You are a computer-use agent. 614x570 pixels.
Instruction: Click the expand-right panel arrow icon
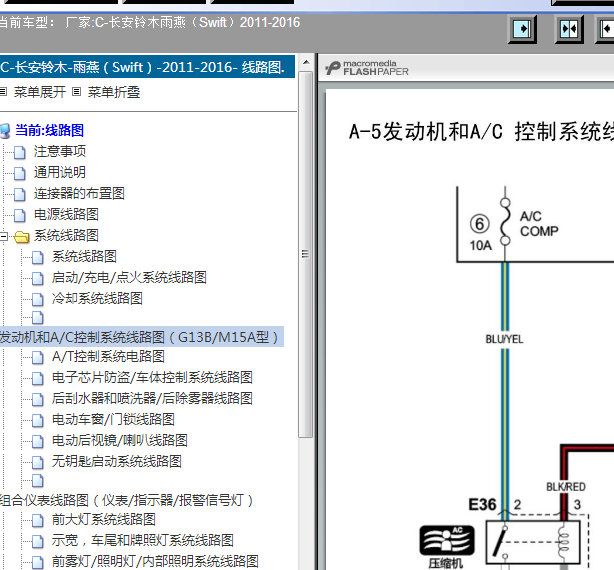pos(522,29)
